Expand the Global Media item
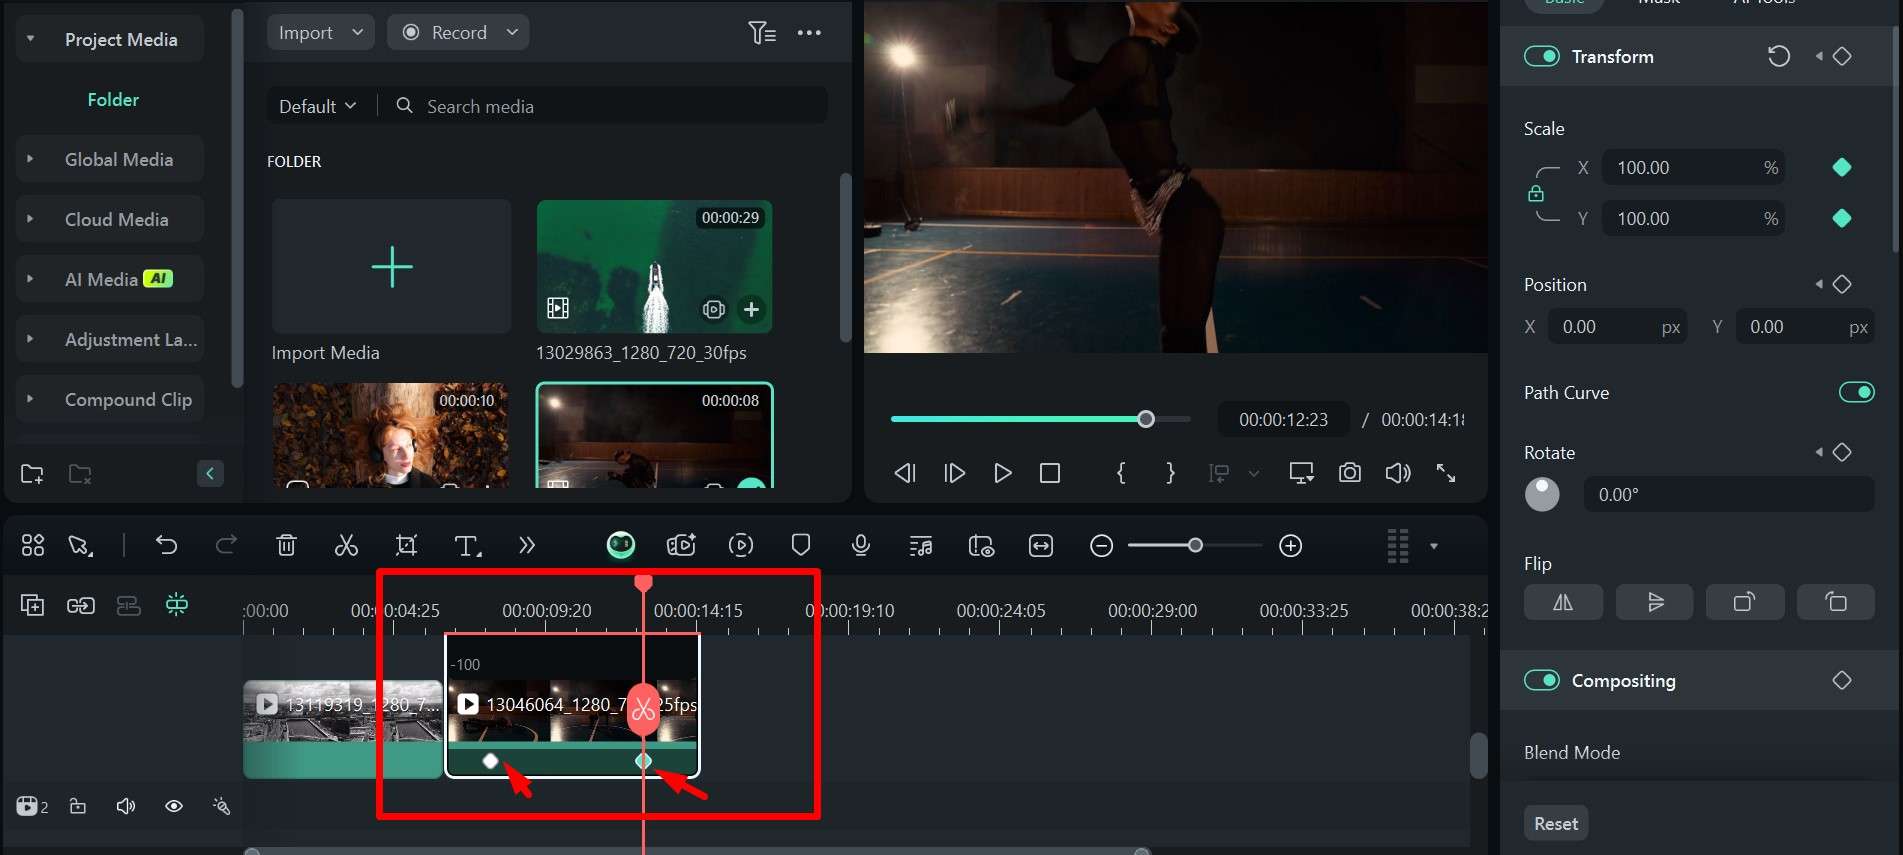The height and width of the screenshot is (855, 1903). click(x=30, y=159)
